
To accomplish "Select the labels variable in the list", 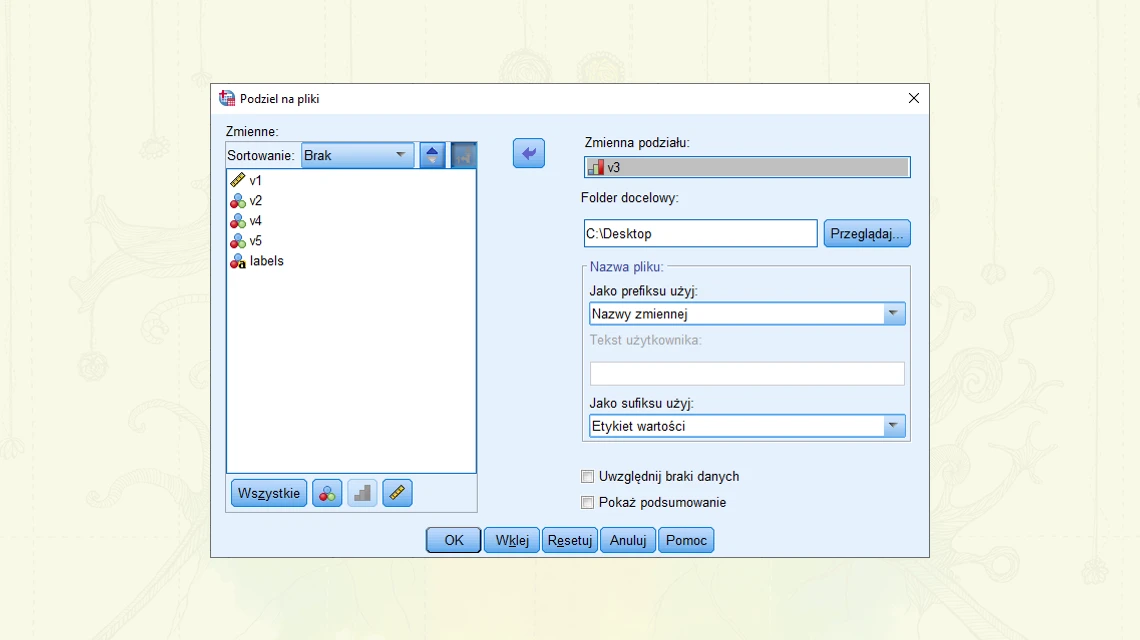I will [351, 261].
